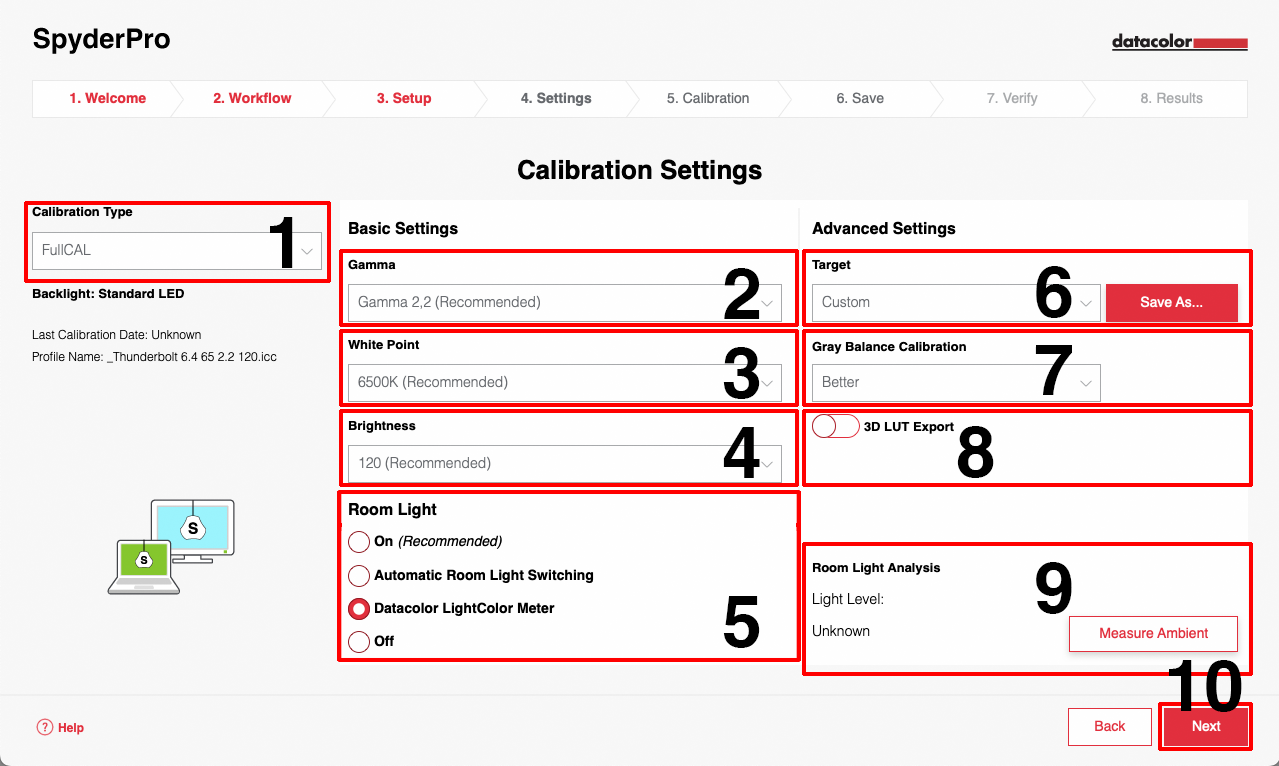Image resolution: width=1279 pixels, height=766 pixels.
Task: Expand the Gamma dropdown
Action: tap(564, 302)
